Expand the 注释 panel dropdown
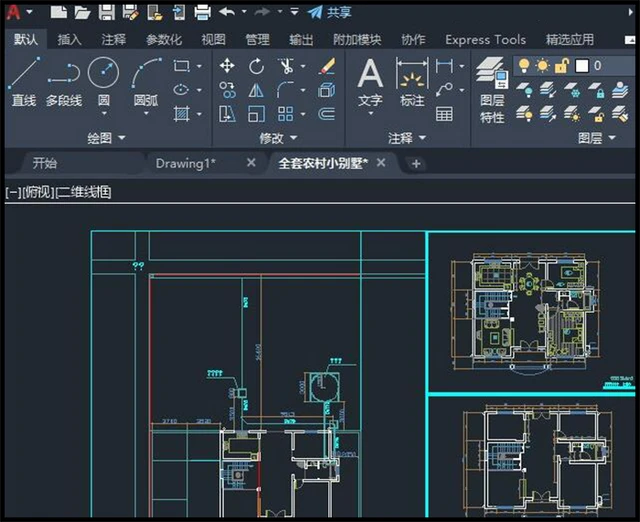Viewport: 640px width, 522px height. point(422,137)
